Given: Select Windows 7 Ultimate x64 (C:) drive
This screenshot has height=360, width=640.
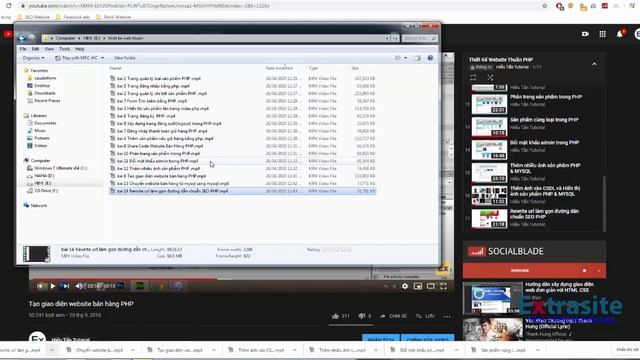Looking at the screenshot, I should (x=60, y=168).
